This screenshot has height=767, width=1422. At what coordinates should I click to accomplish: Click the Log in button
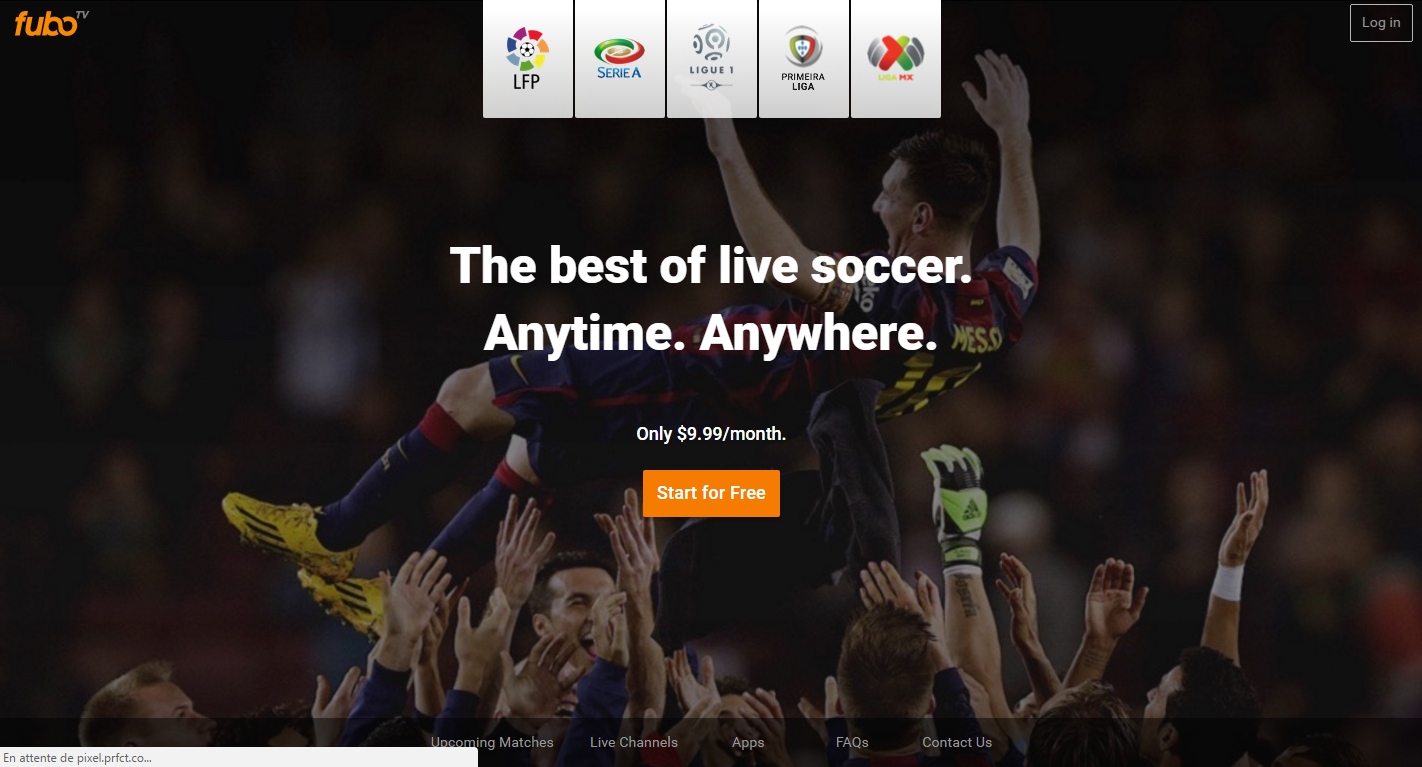1381,23
